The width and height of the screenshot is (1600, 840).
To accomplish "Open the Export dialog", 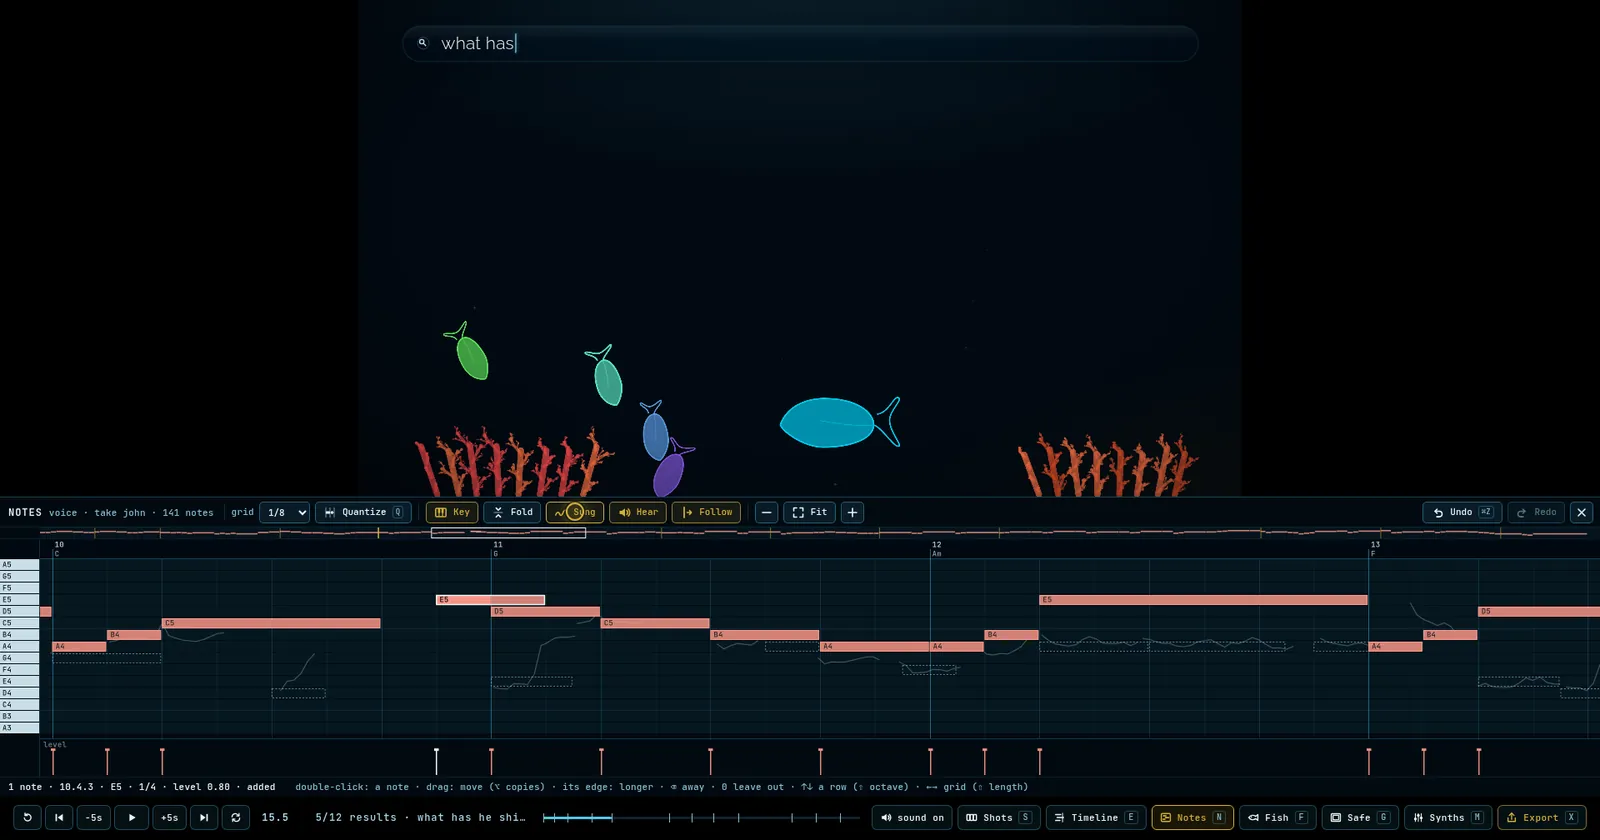I will [1542, 817].
